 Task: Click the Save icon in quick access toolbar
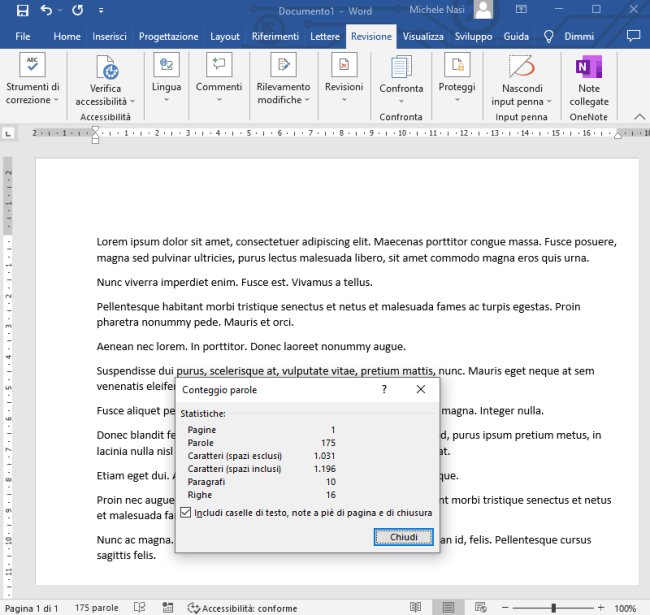coord(22,10)
